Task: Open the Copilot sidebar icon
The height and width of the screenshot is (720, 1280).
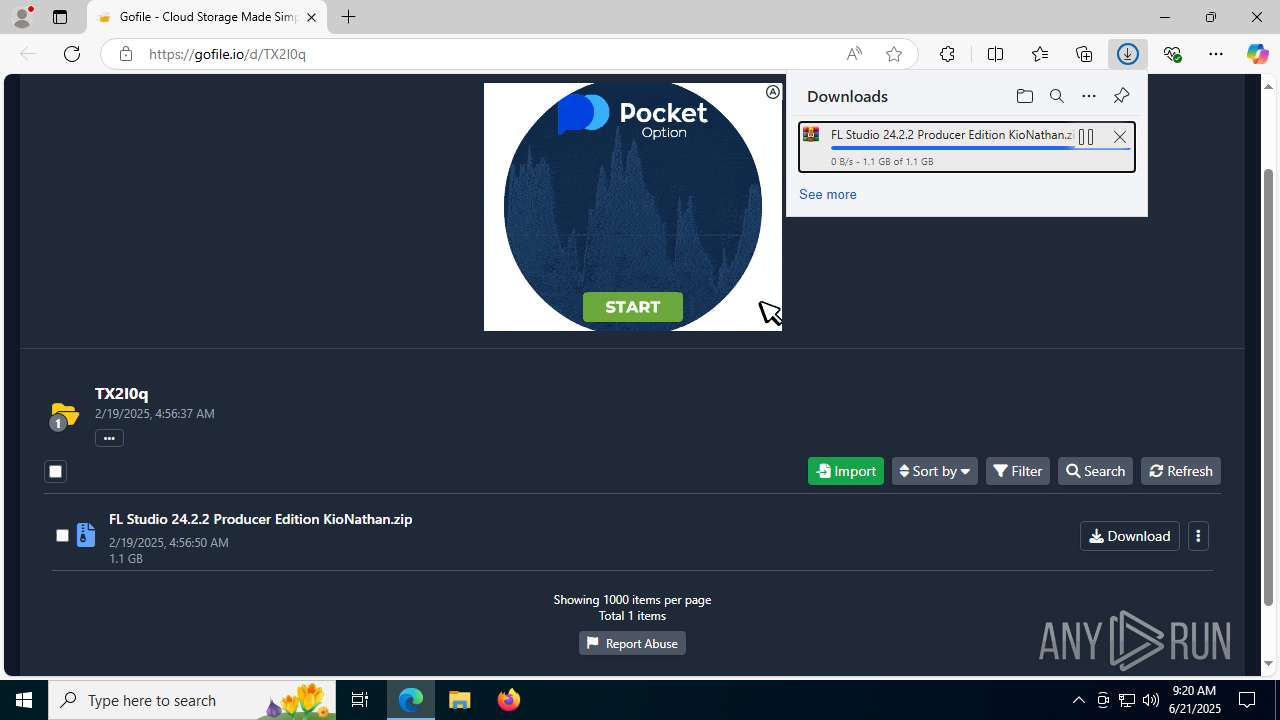Action: coord(1257,54)
